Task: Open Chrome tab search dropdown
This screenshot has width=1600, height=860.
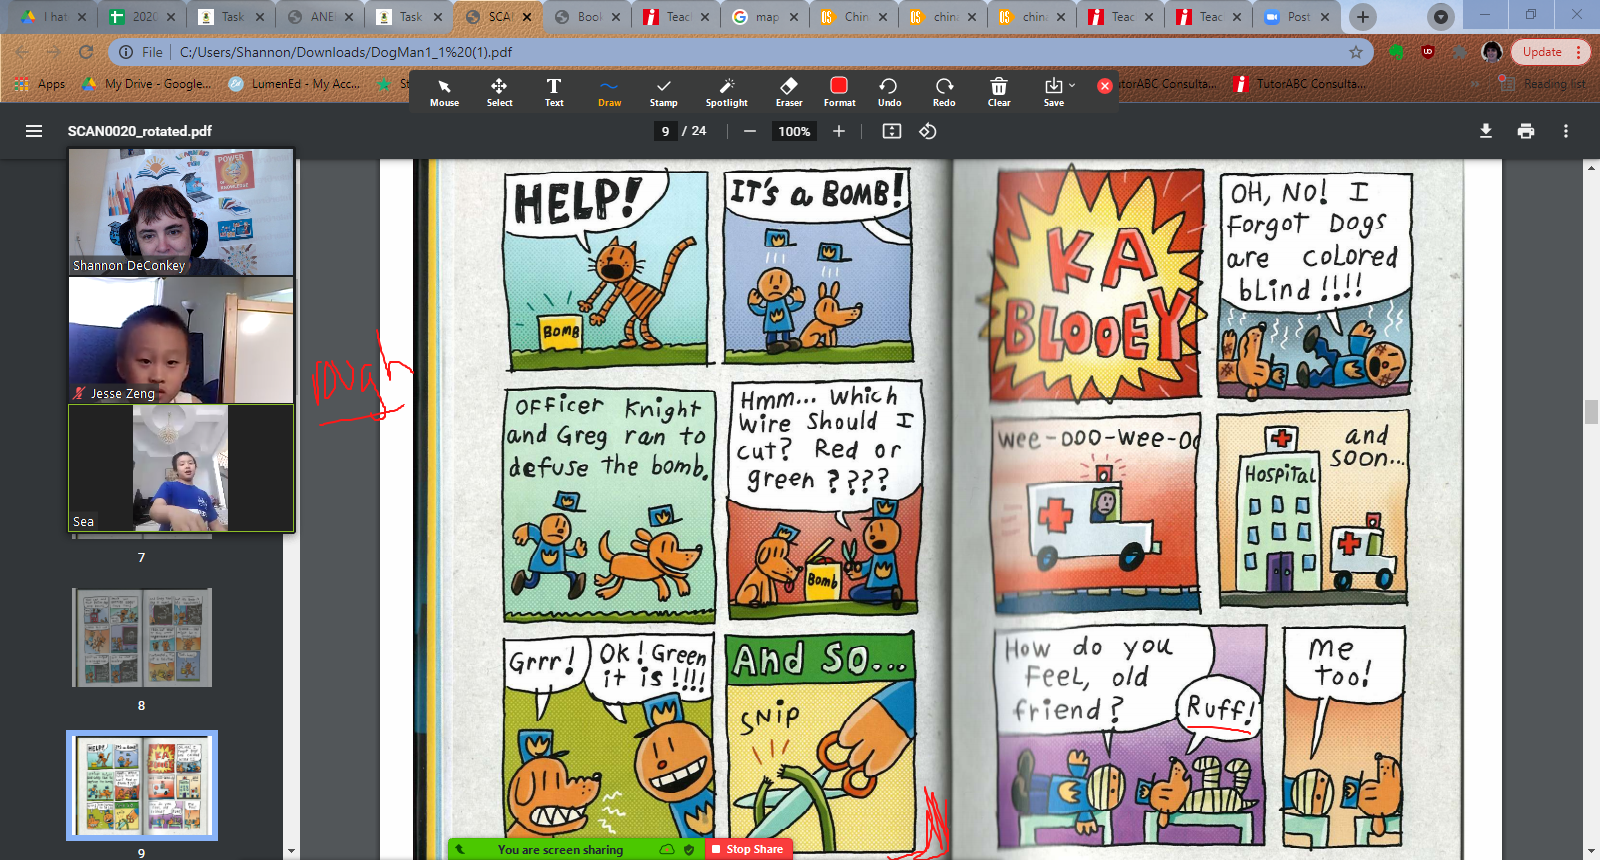Action: pos(1440,17)
